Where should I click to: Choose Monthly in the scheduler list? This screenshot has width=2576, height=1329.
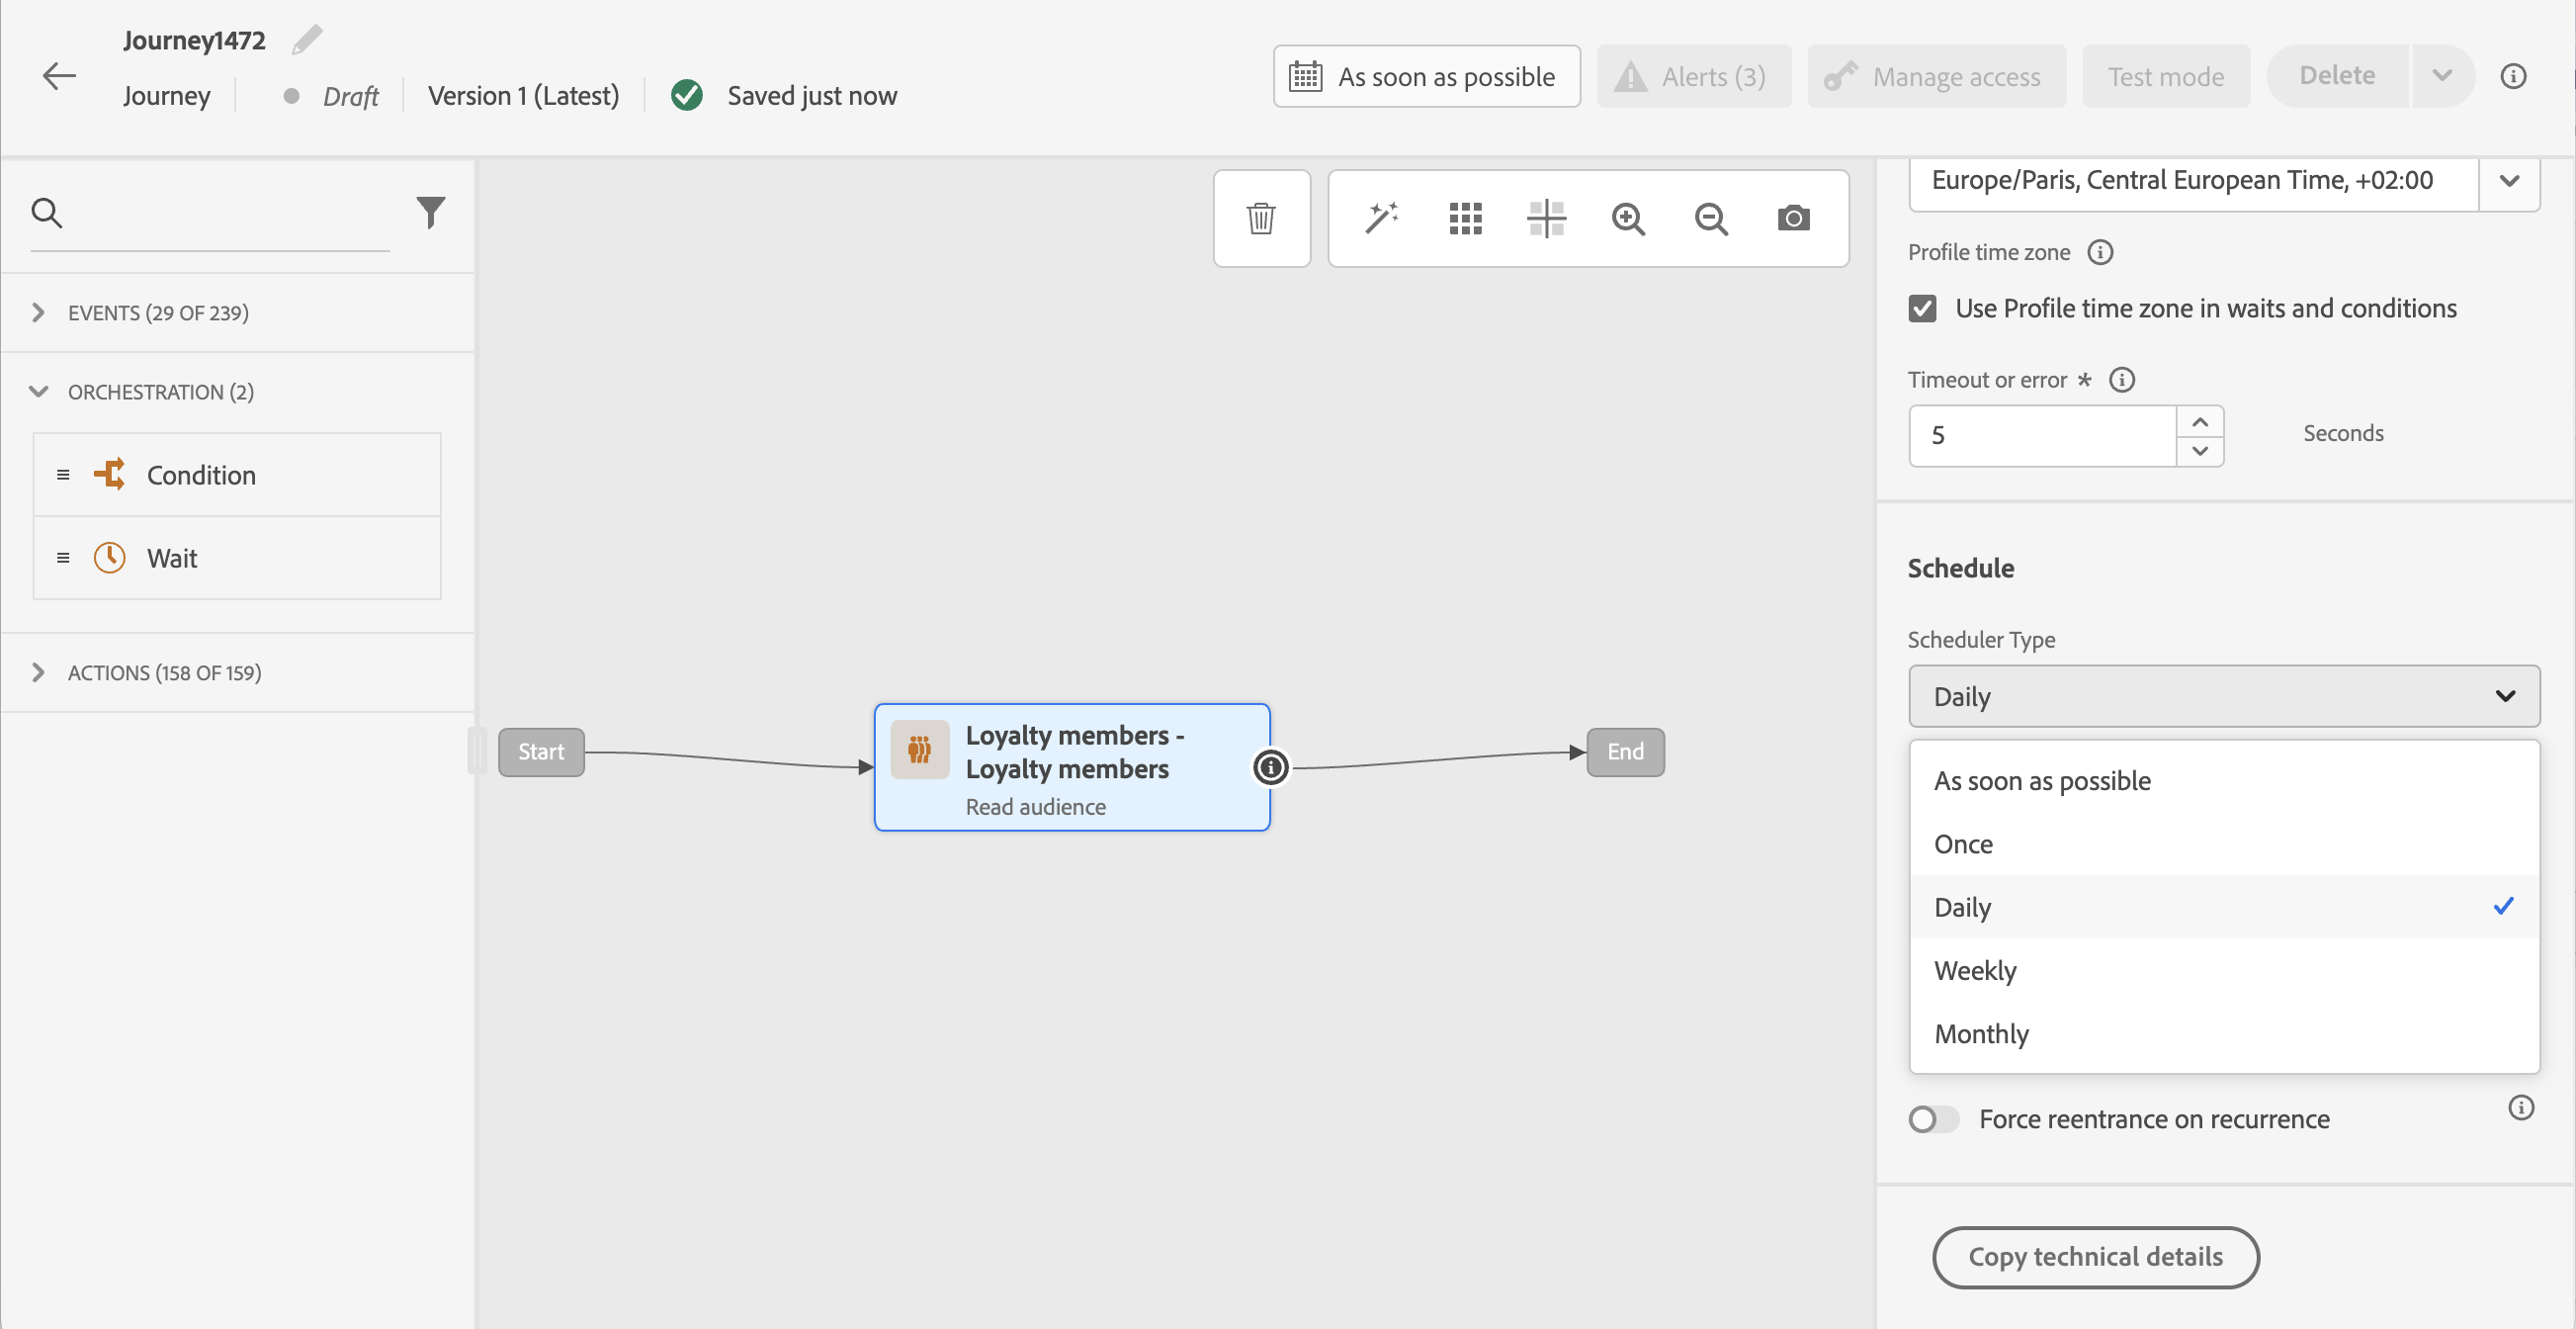point(1981,1033)
